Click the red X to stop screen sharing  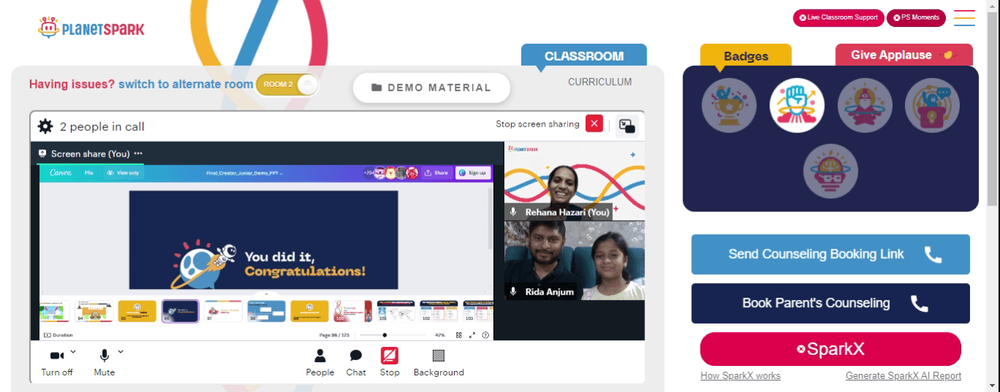pyautogui.click(x=594, y=124)
